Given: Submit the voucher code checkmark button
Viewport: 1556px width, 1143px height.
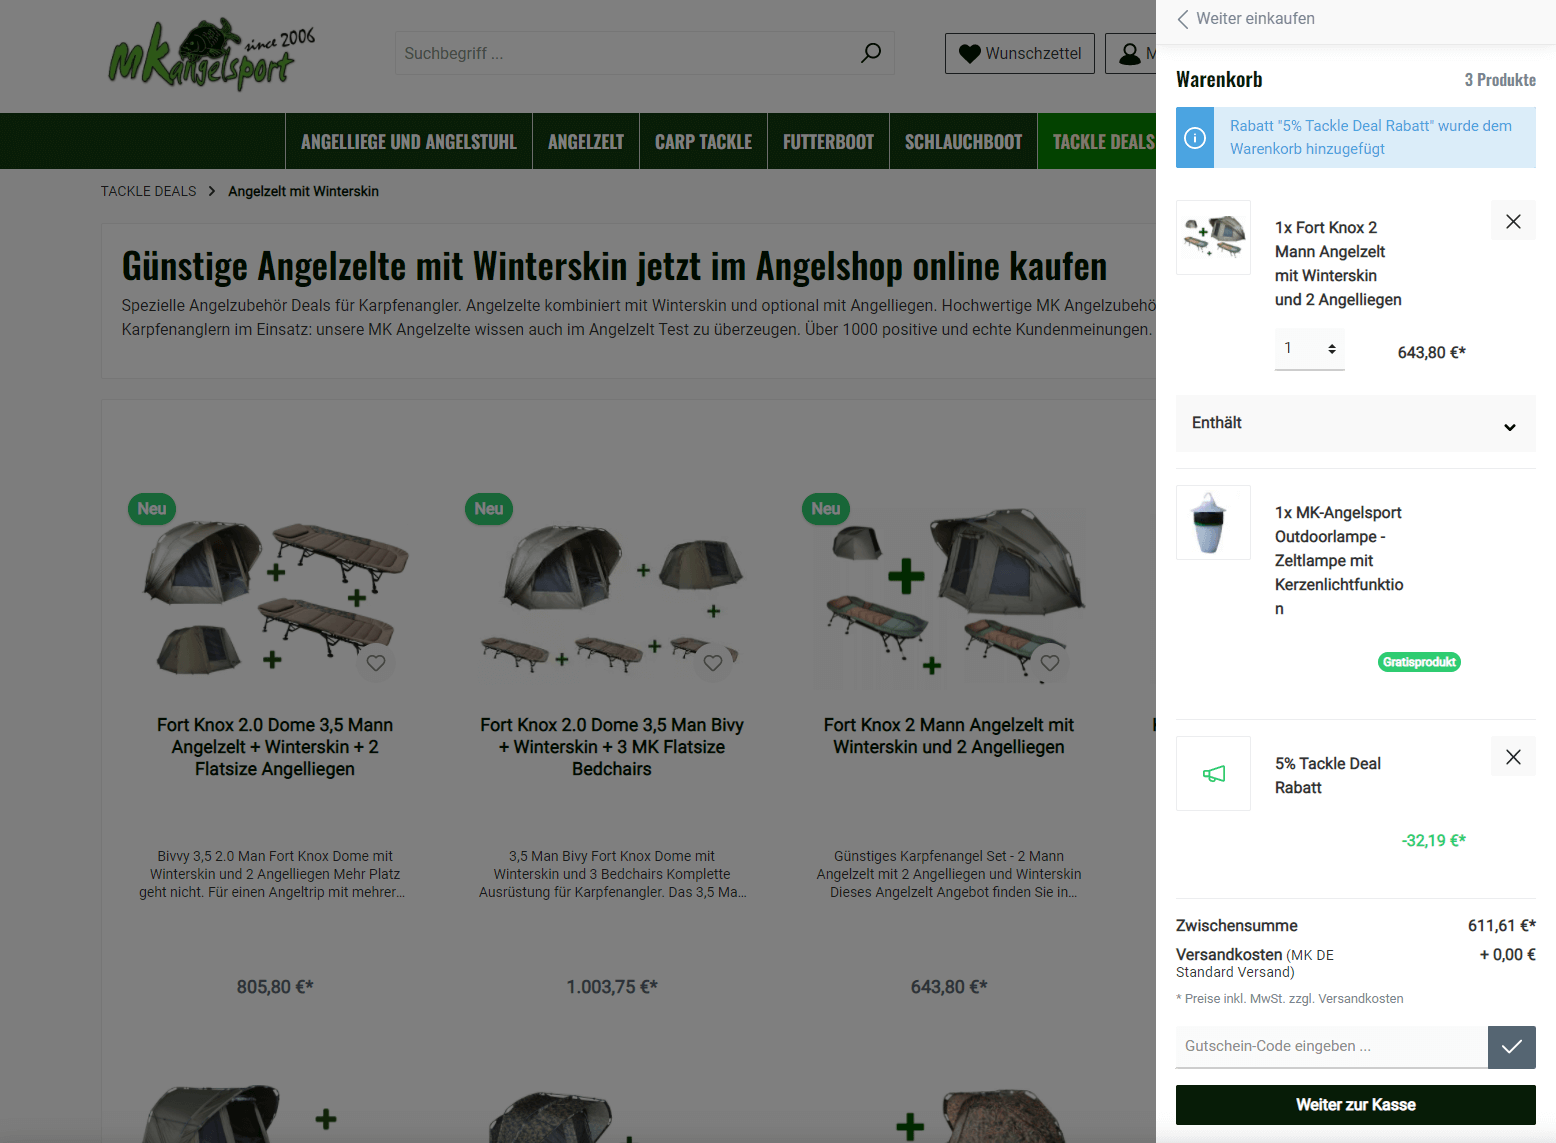Looking at the screenshot, I should tap(1511, 1047).
